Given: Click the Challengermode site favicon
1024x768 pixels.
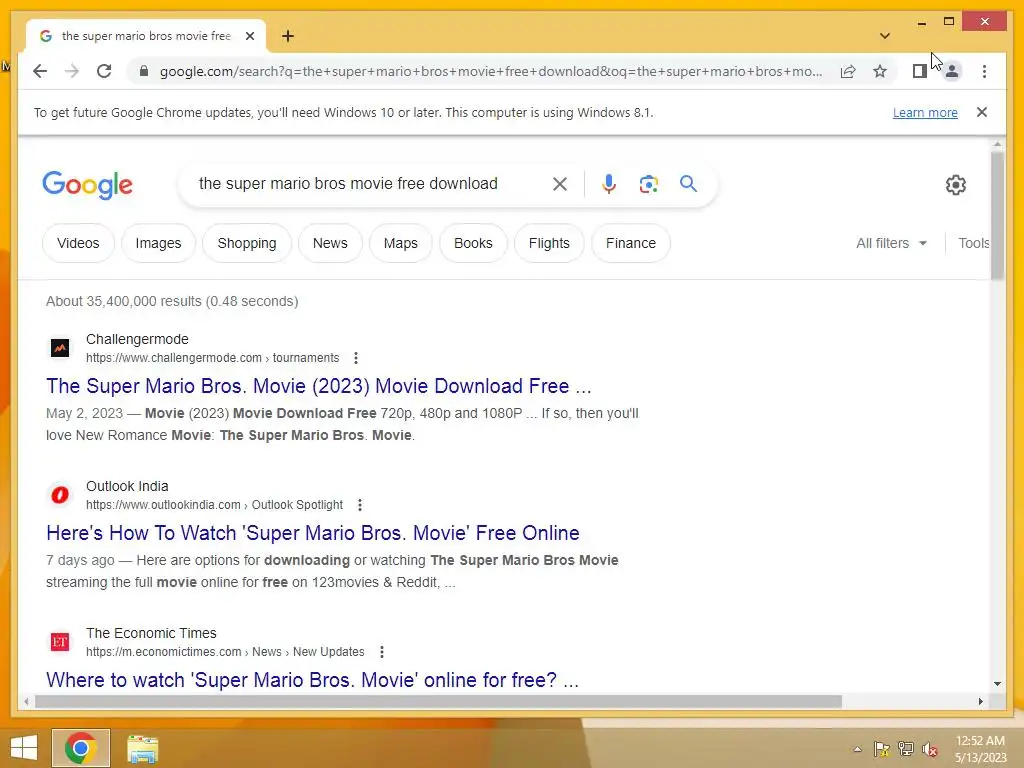Looking at the screenshot, I should [x=60, y=348].
